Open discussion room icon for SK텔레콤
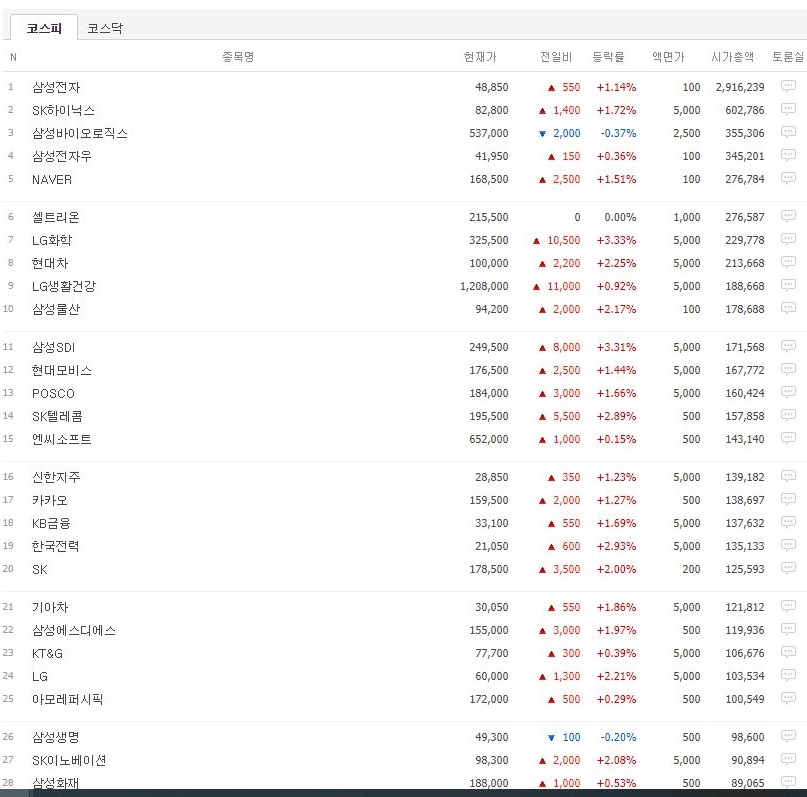Image resolution: width=807 pixels, height=797 pixels. click(788, 415)
